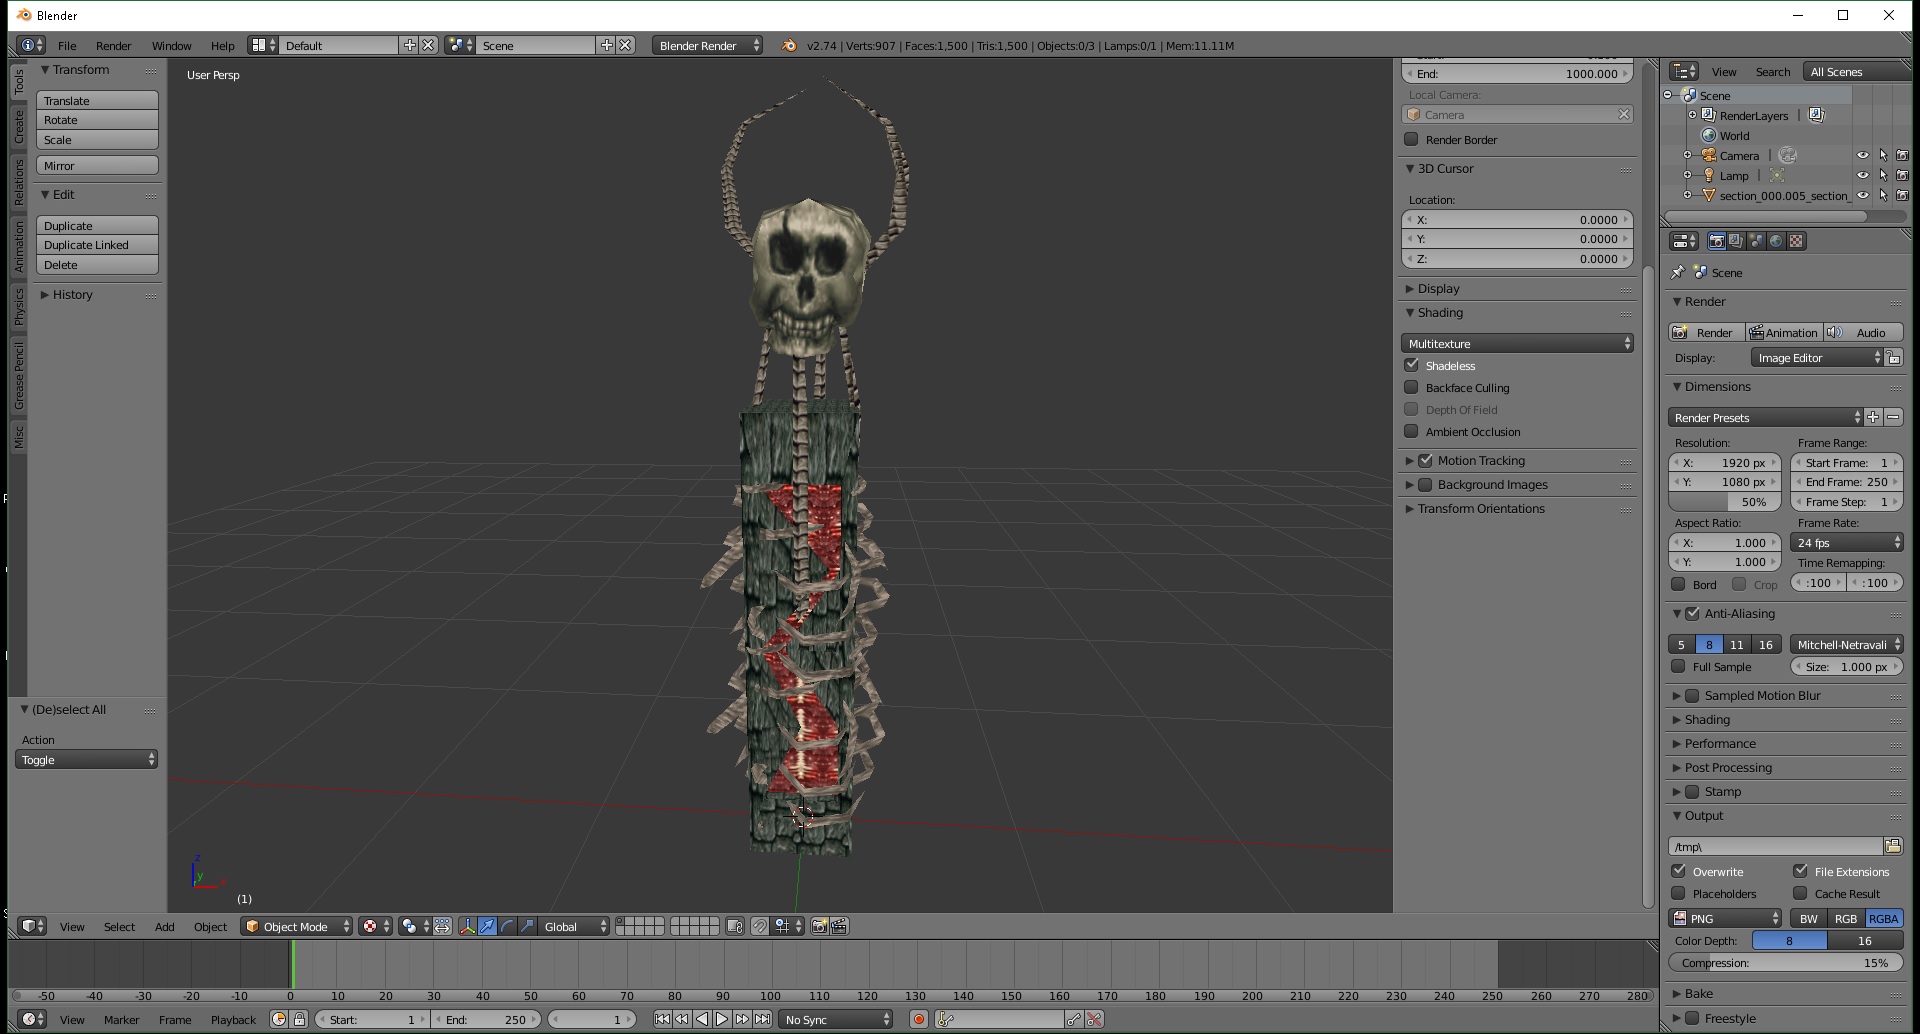Open the File menu

pyautogui.click(x=67, y=46)
